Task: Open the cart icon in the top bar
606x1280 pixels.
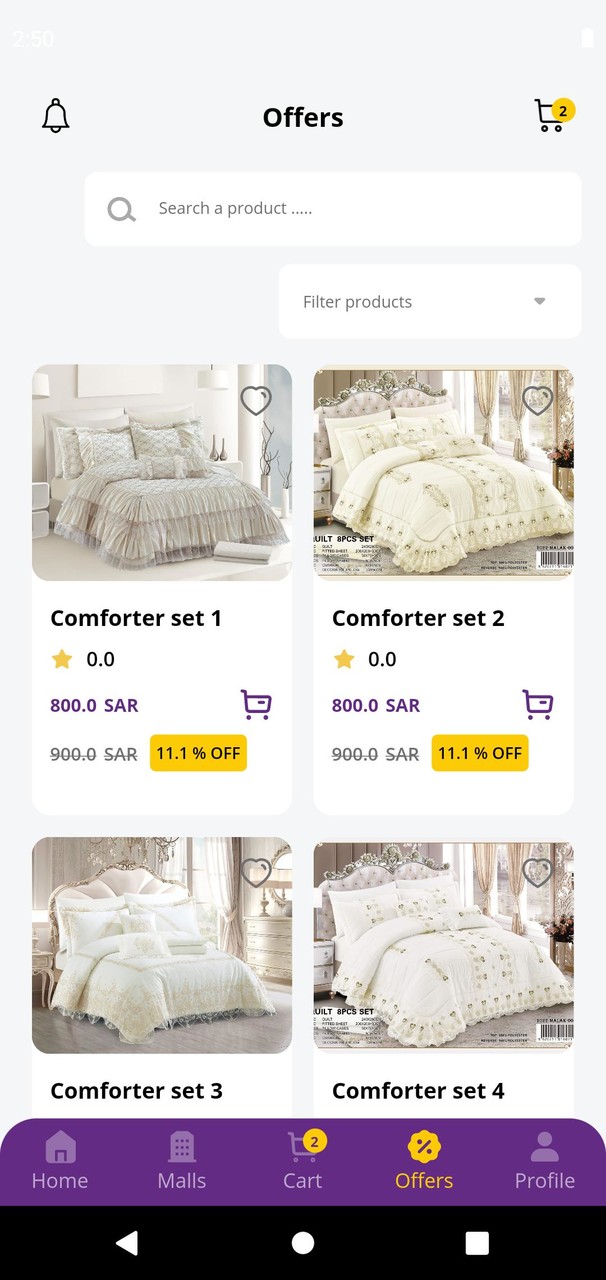Action: 549,115
